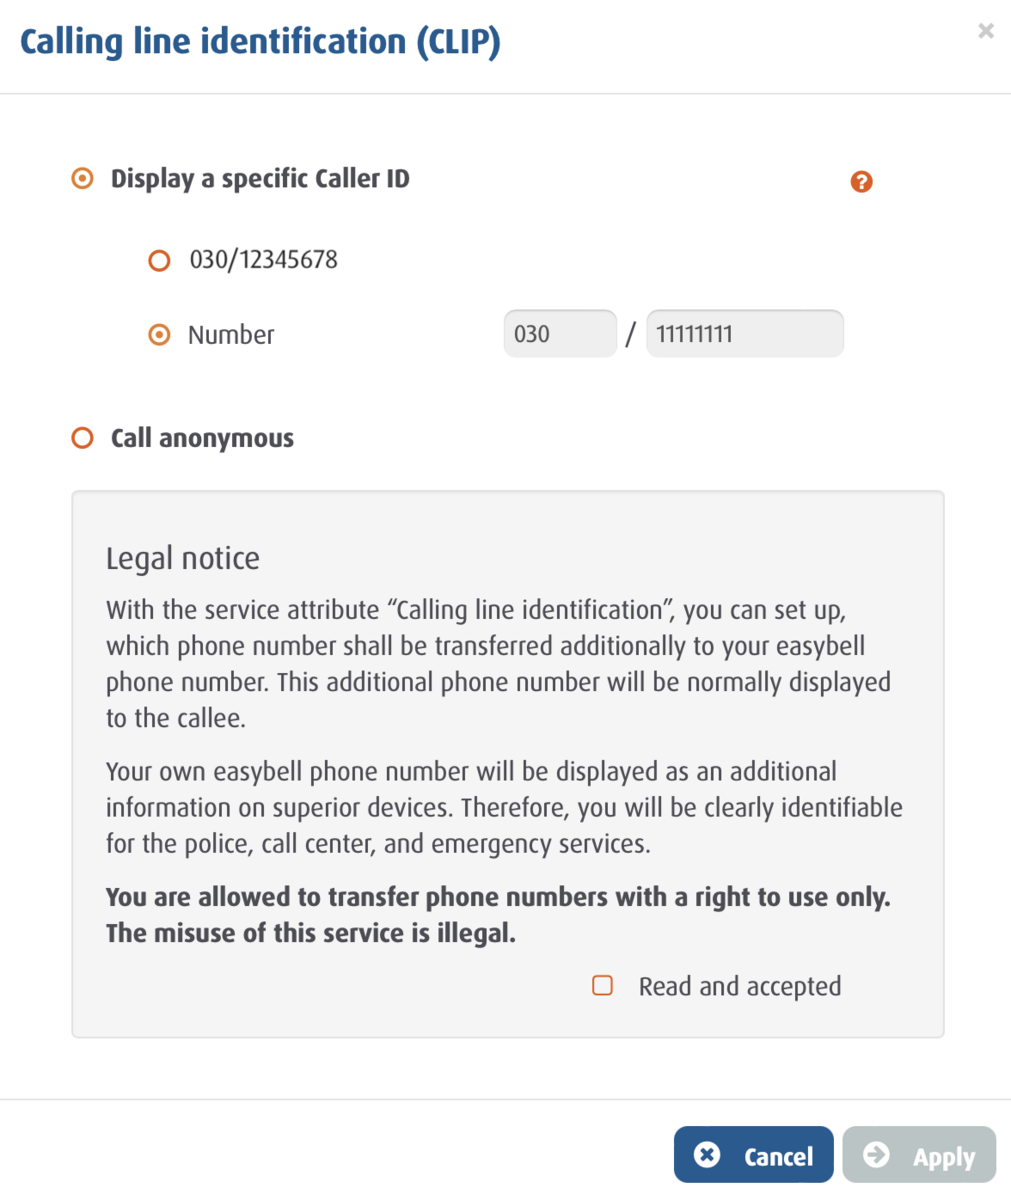Click the circled X icon inside Cancel
1011x1200 pixels.
(x=707, y=1155)
